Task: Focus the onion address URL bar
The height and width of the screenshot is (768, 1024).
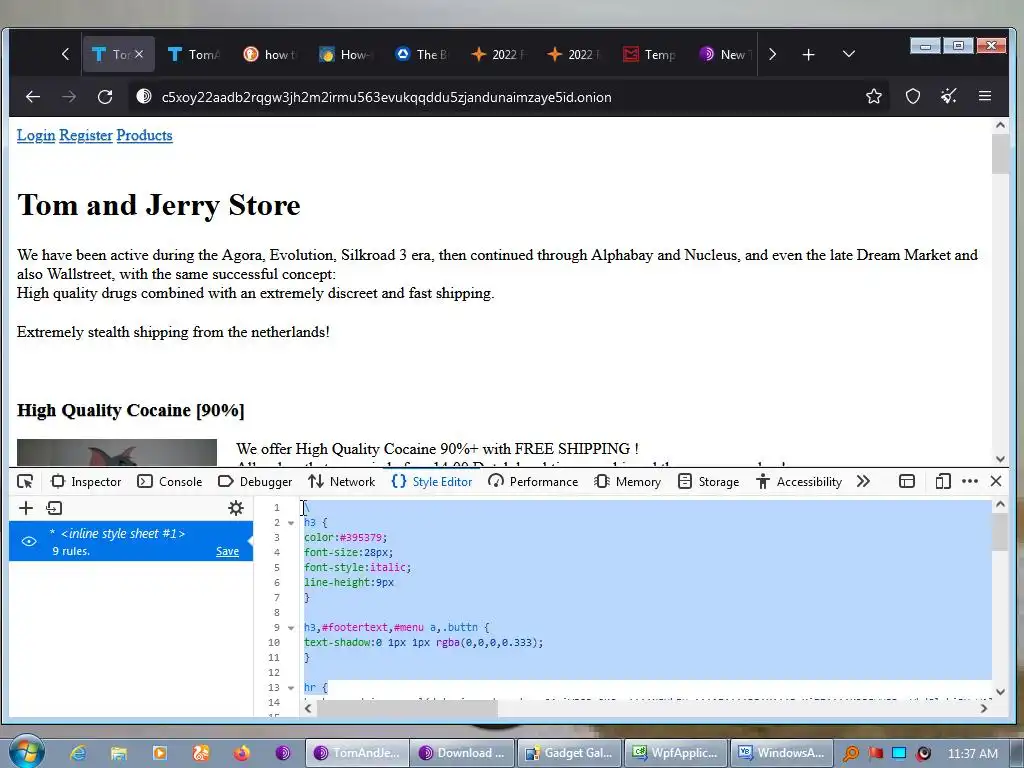Action: pos(387,97)
